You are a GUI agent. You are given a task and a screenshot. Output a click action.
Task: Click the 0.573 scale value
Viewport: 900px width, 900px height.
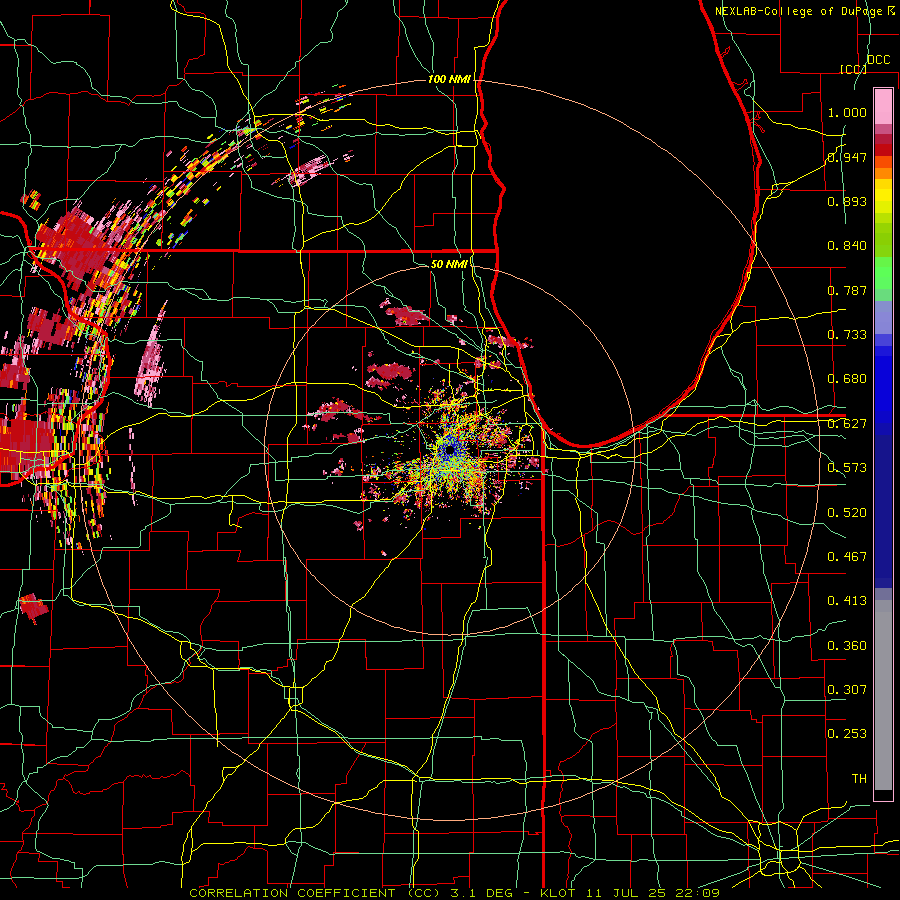click(847, 468)
